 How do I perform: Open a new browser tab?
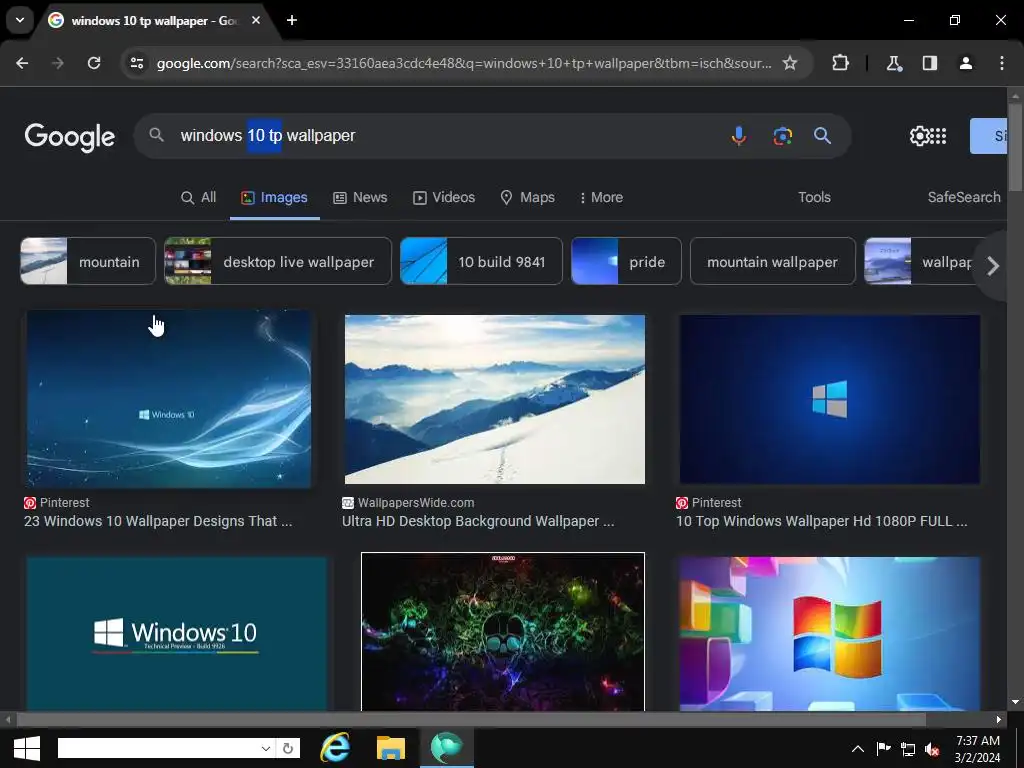292,20
